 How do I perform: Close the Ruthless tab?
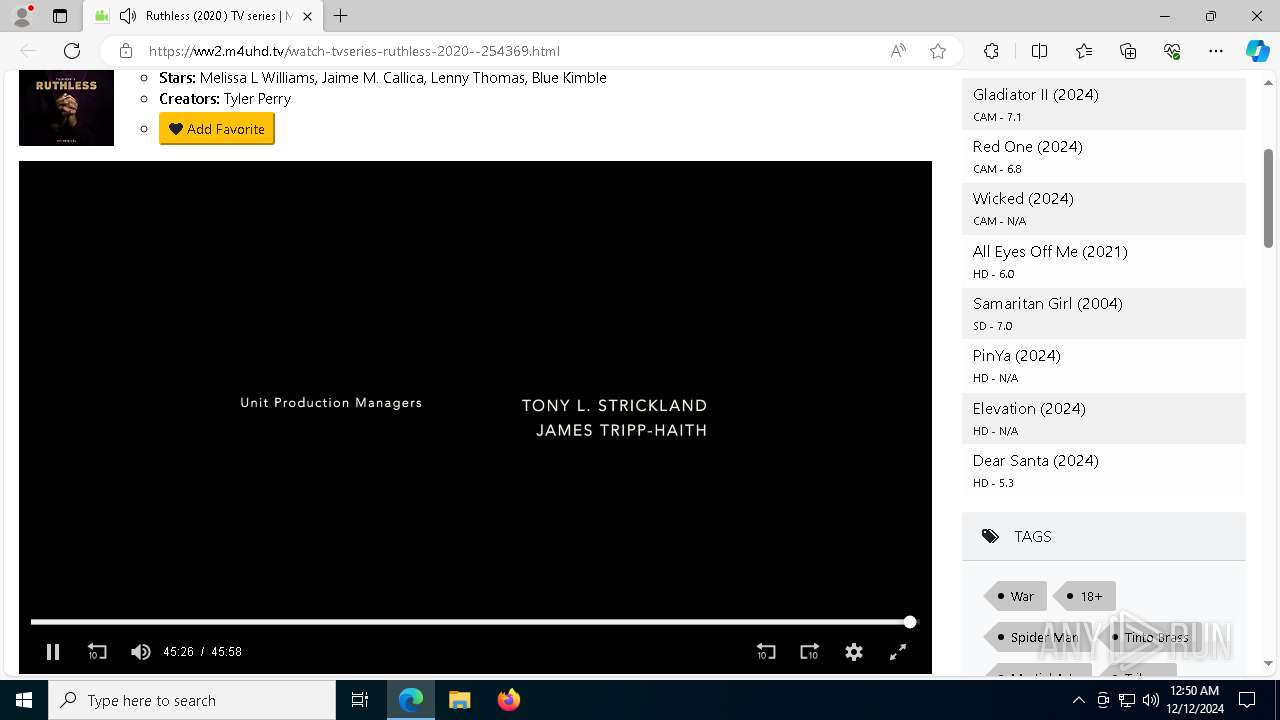click(308, 16)
